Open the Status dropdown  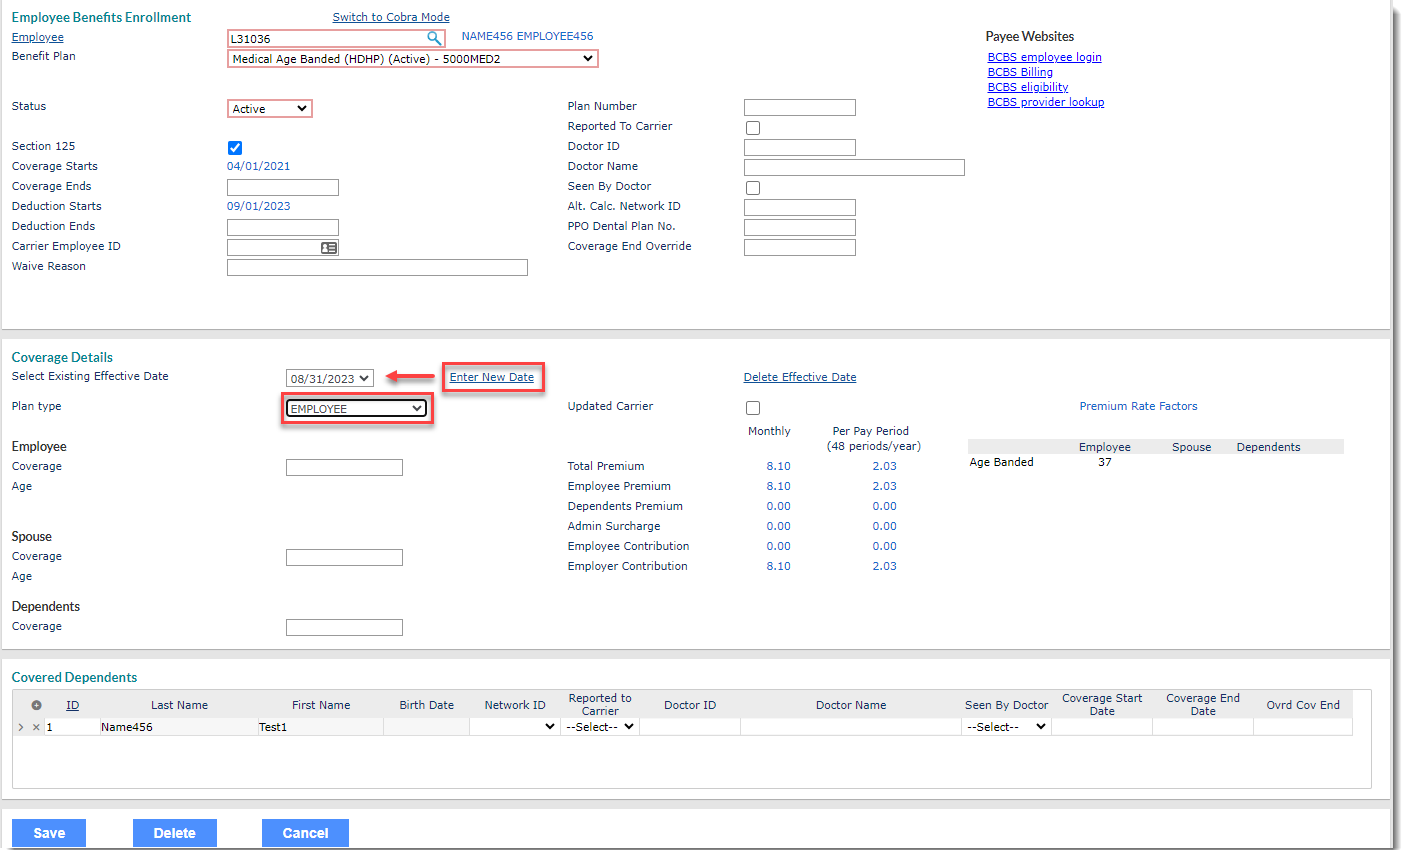coord(269,107)
